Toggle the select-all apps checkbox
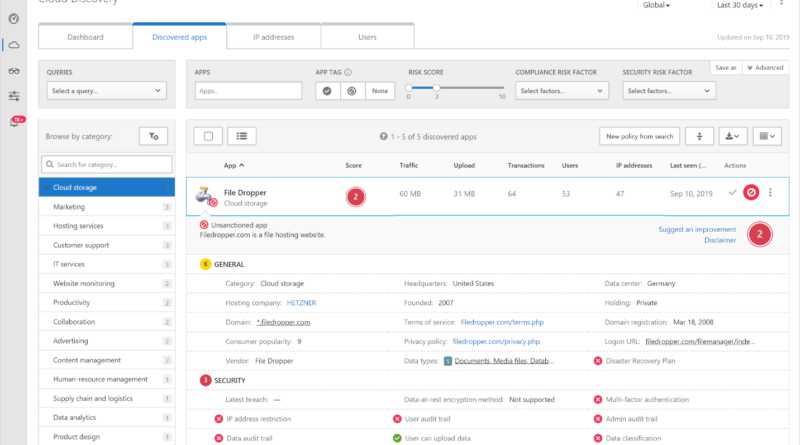This screenshot has width=800, height=445. point(208,136)
